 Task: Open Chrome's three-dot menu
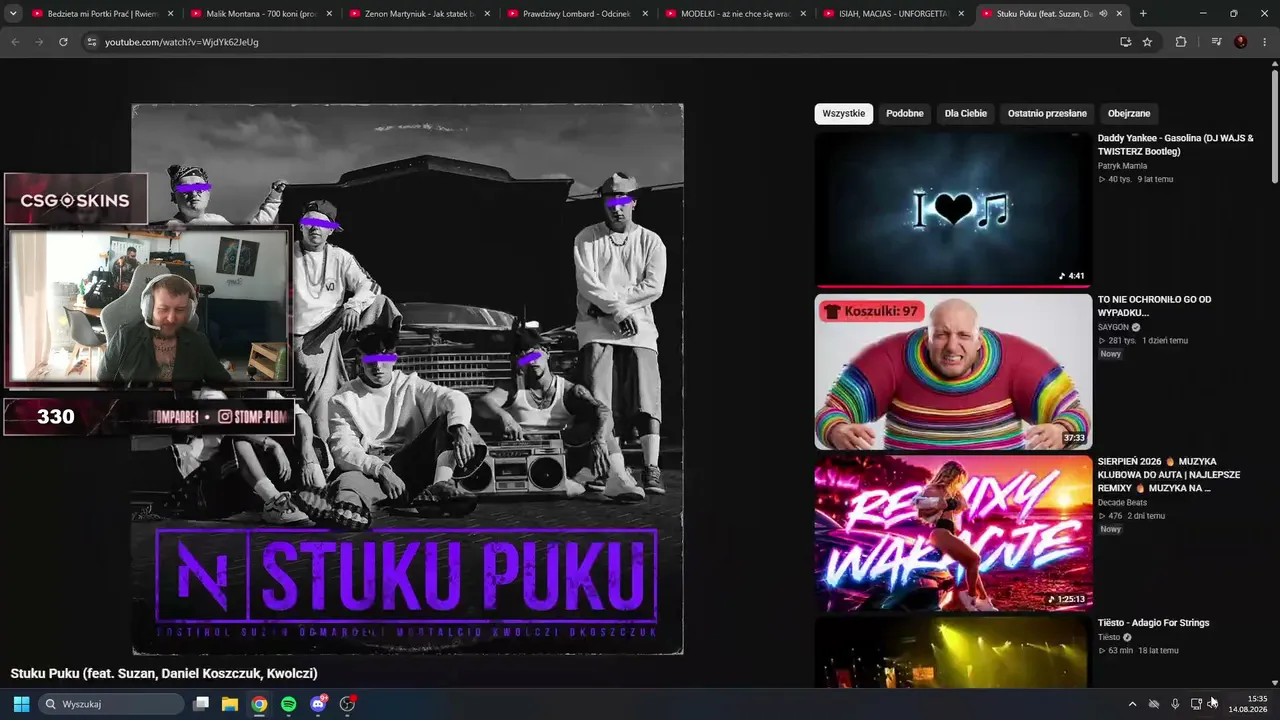pos(1265,42)
